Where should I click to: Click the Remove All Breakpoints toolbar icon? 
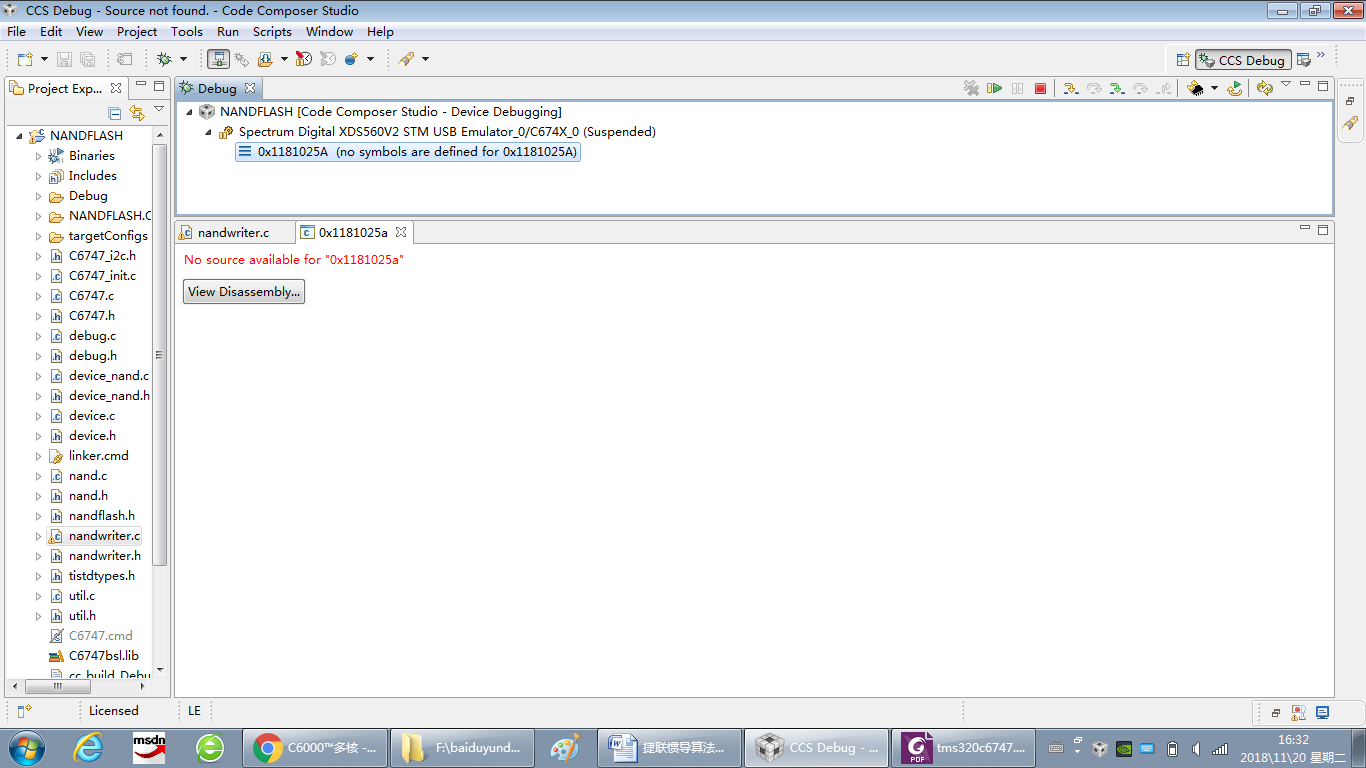click(304, 59)
